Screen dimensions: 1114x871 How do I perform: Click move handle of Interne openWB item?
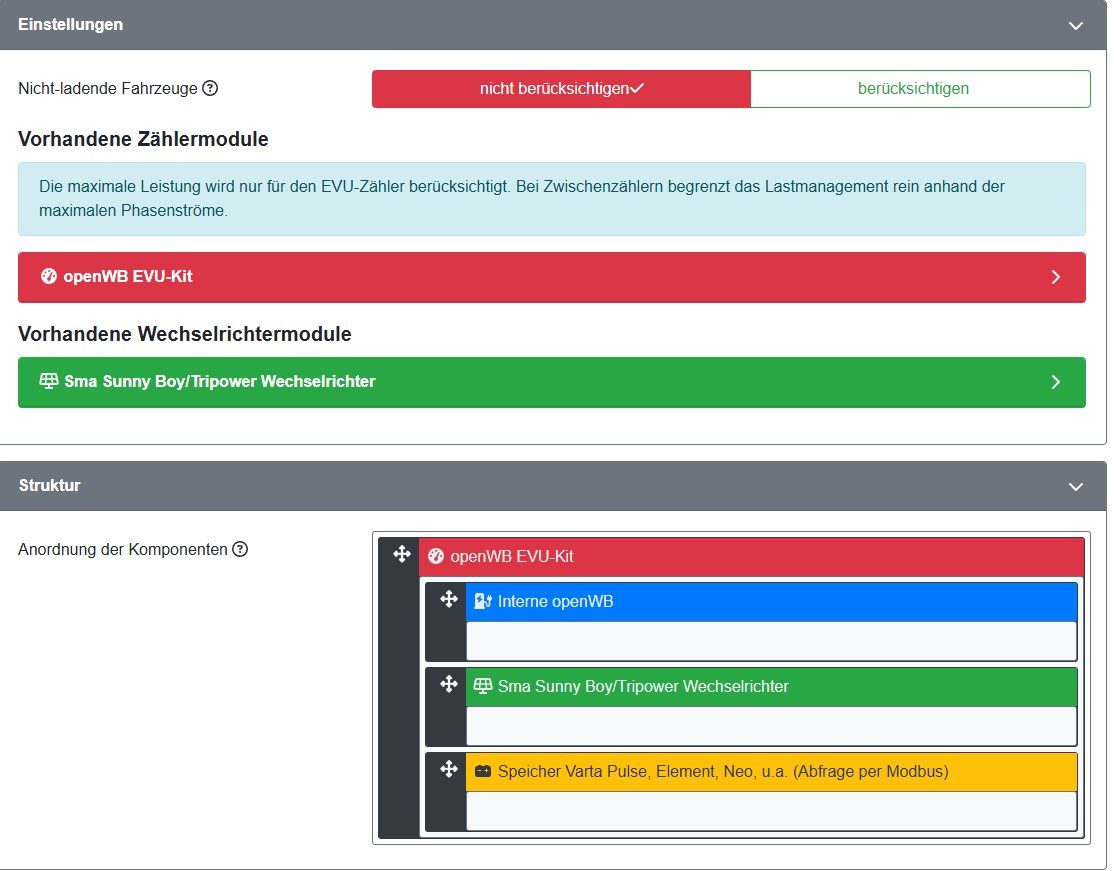[x=449, y=600]
